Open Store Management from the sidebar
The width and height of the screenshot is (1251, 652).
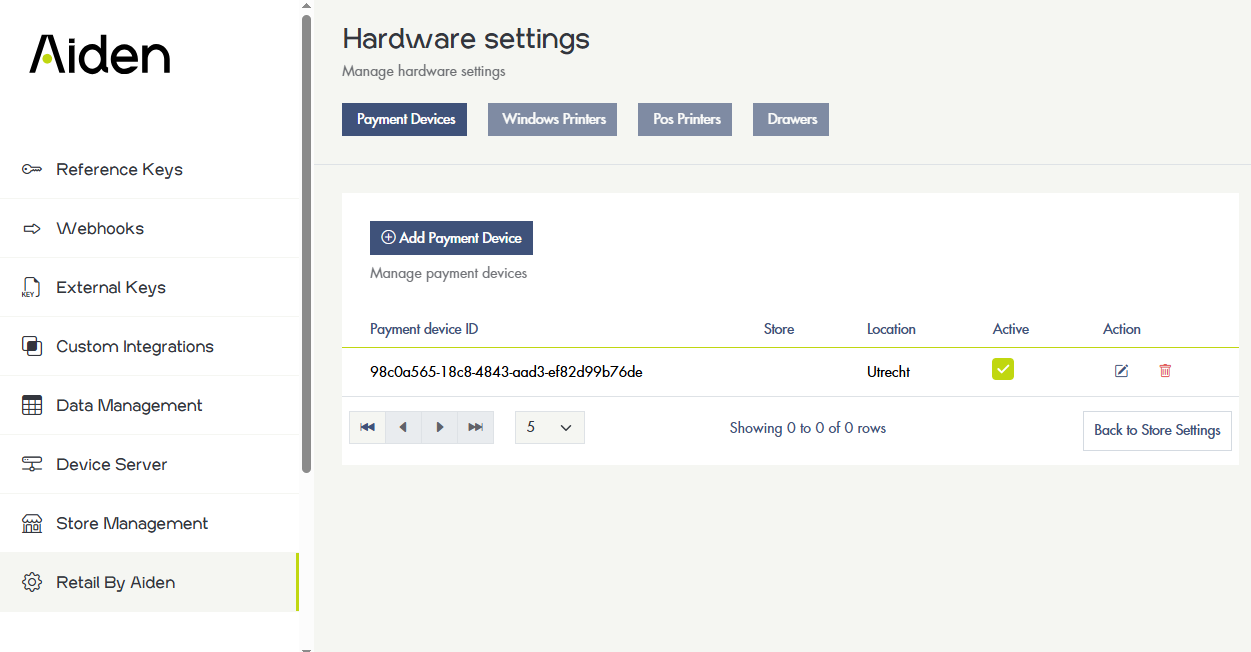(132, 524)
